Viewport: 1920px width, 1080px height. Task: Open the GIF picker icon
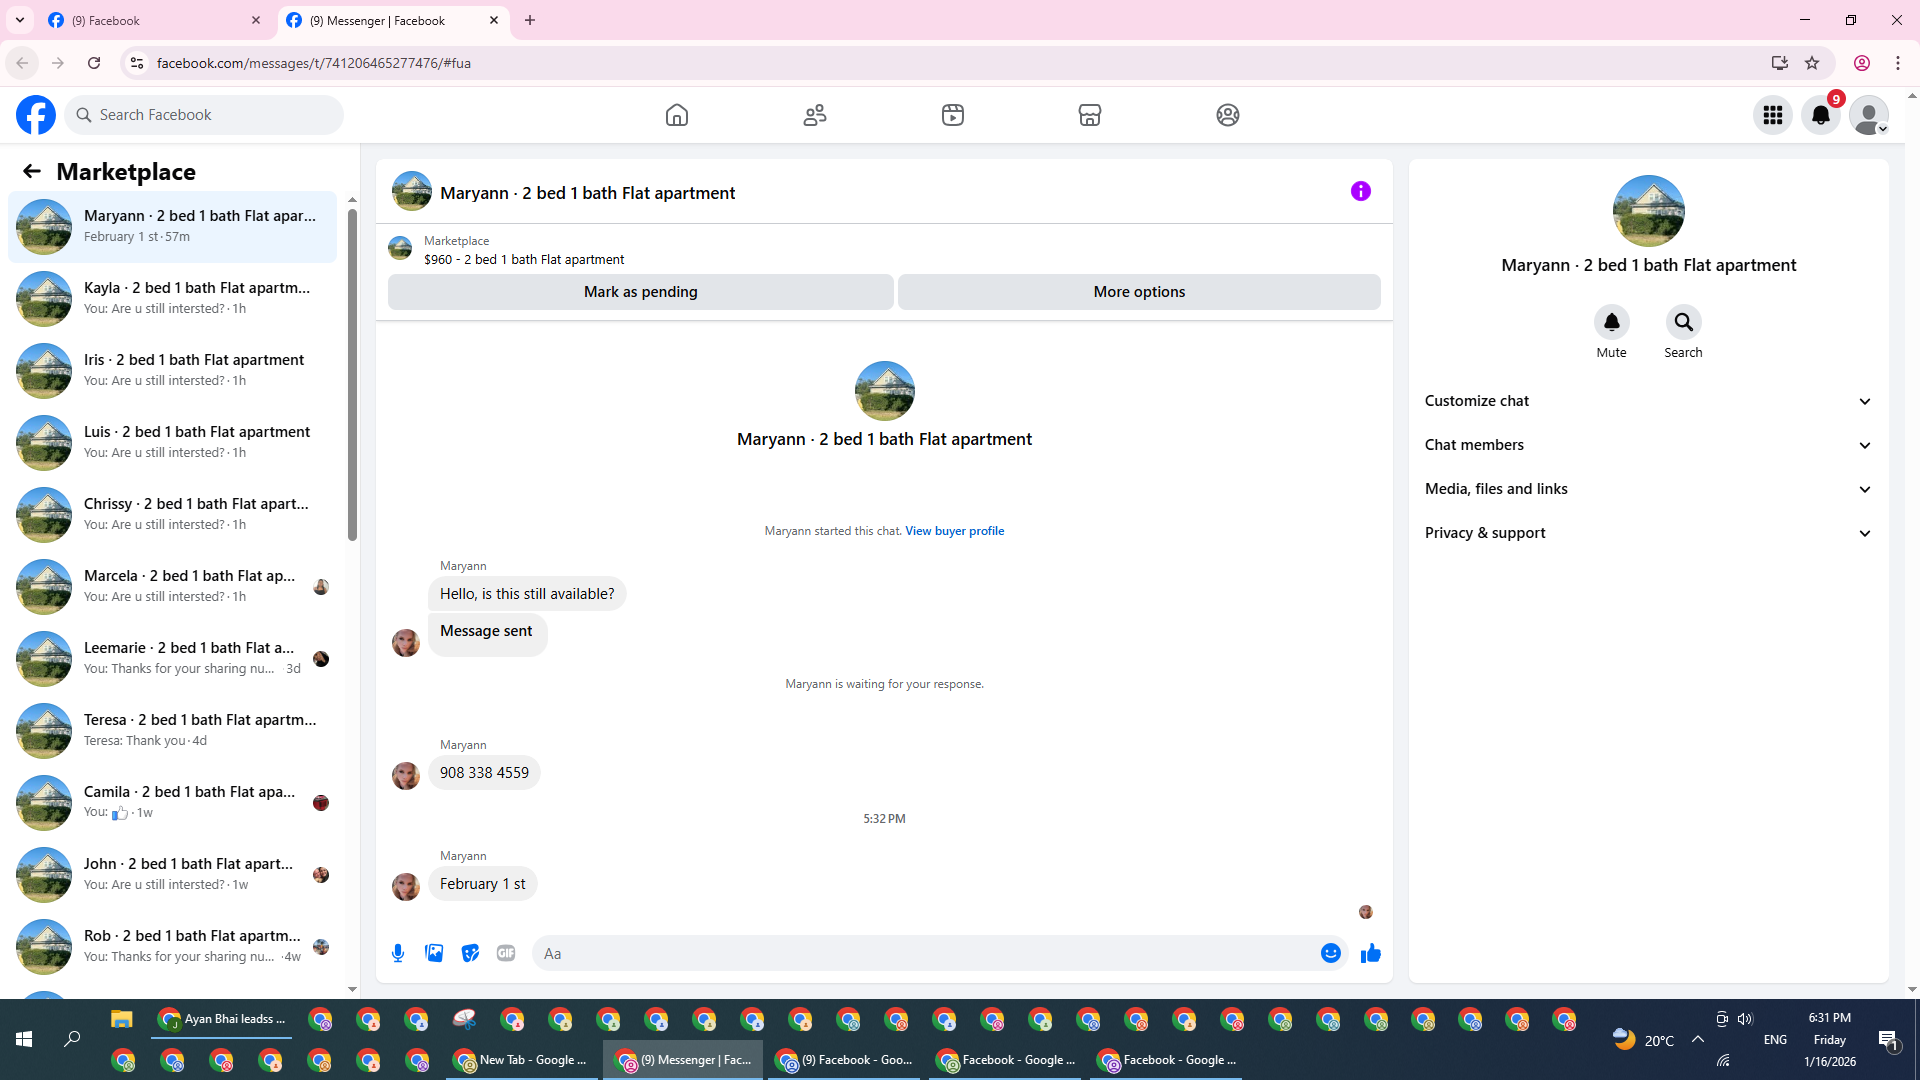[x=506, y=953]
